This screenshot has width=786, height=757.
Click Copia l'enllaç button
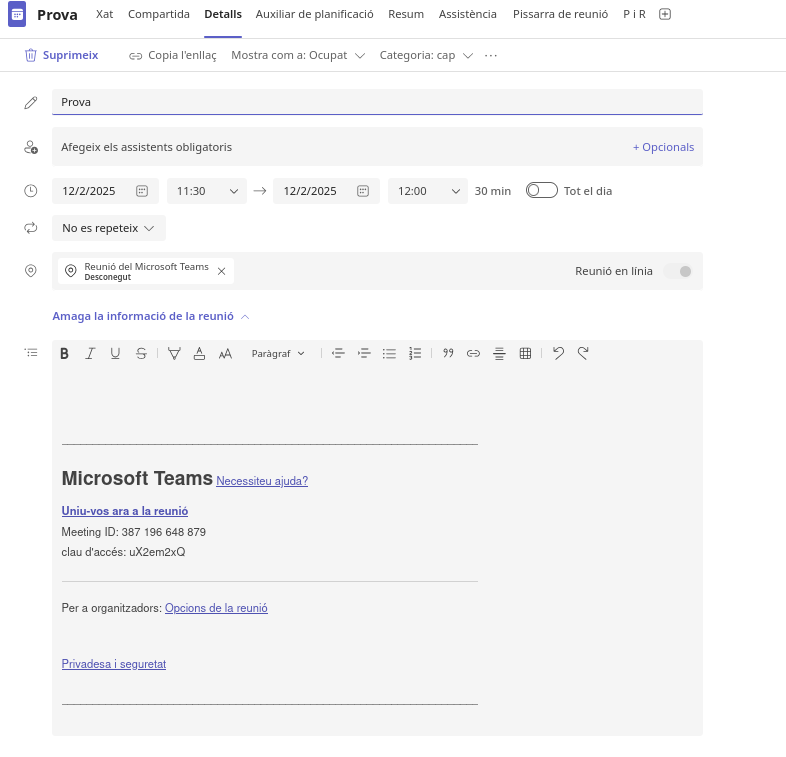tap(173, 55)
